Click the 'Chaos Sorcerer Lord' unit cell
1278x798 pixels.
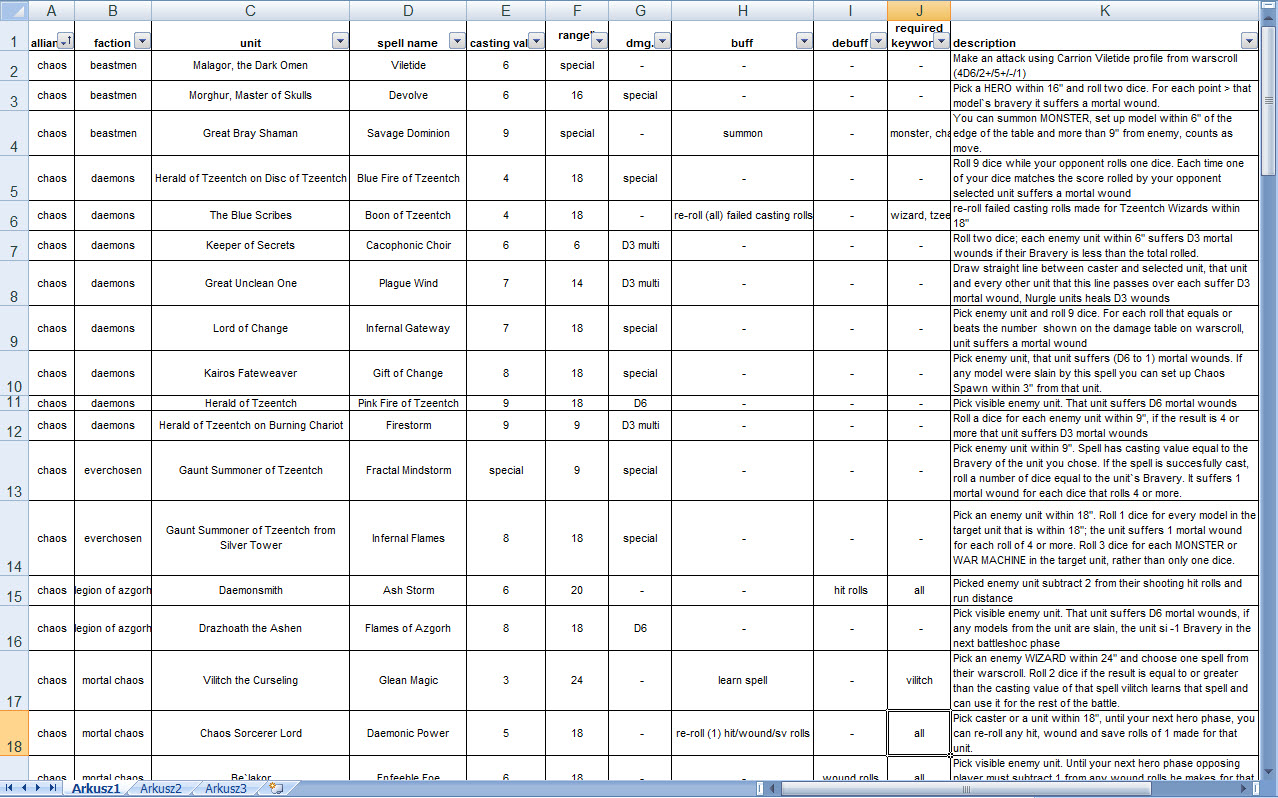(x=250, y=733)
